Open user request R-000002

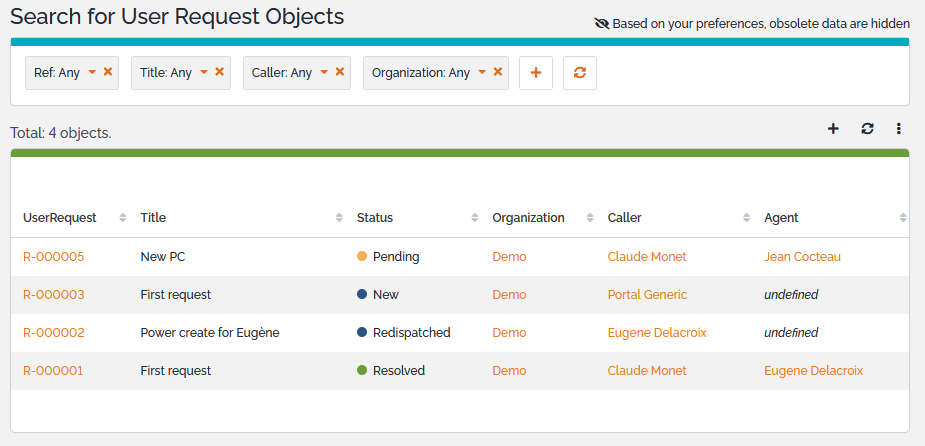click(x=54, y=333)
